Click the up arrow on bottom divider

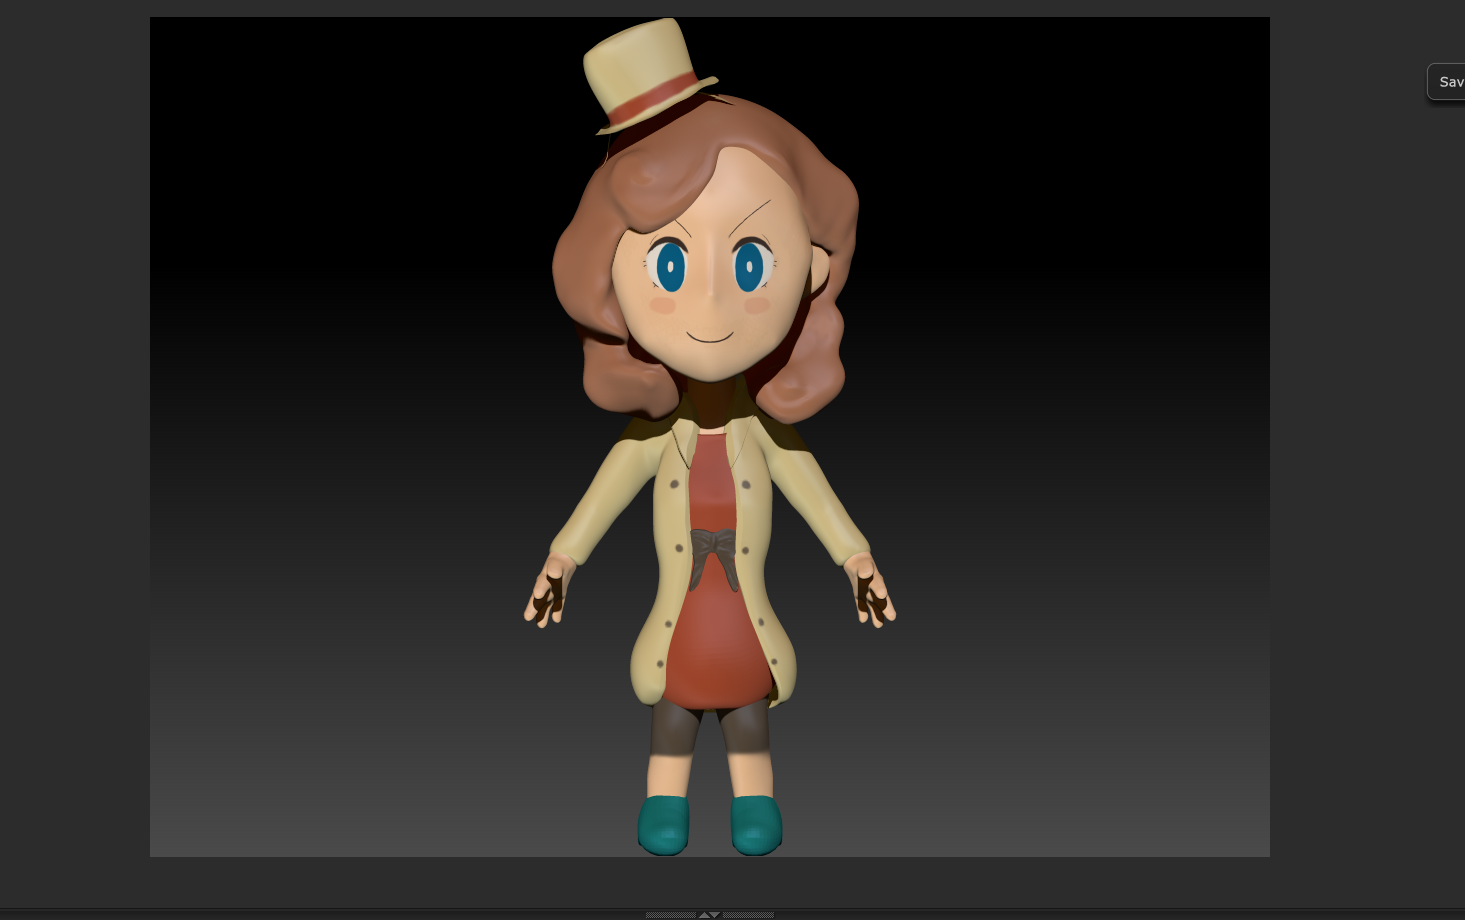704,914
